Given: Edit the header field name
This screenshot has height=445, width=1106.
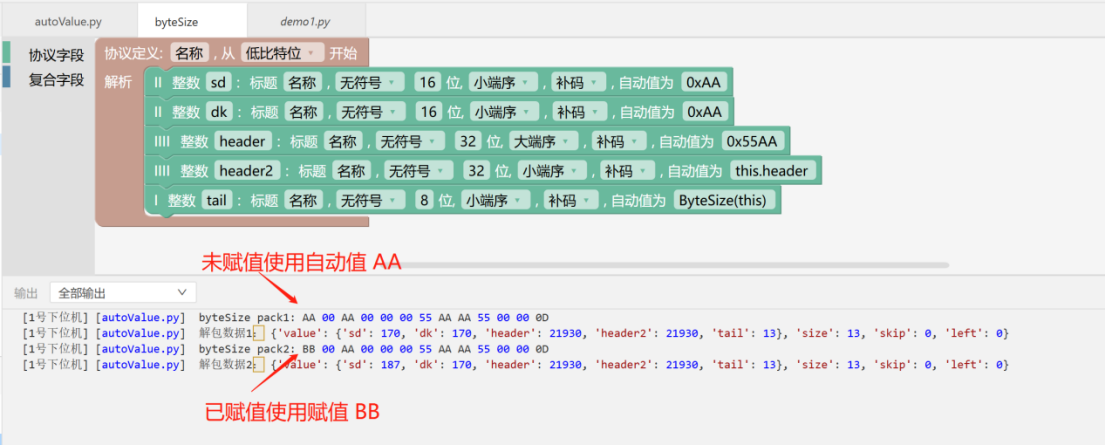Looking at the screenshot, I should click(x=243, y=141).
